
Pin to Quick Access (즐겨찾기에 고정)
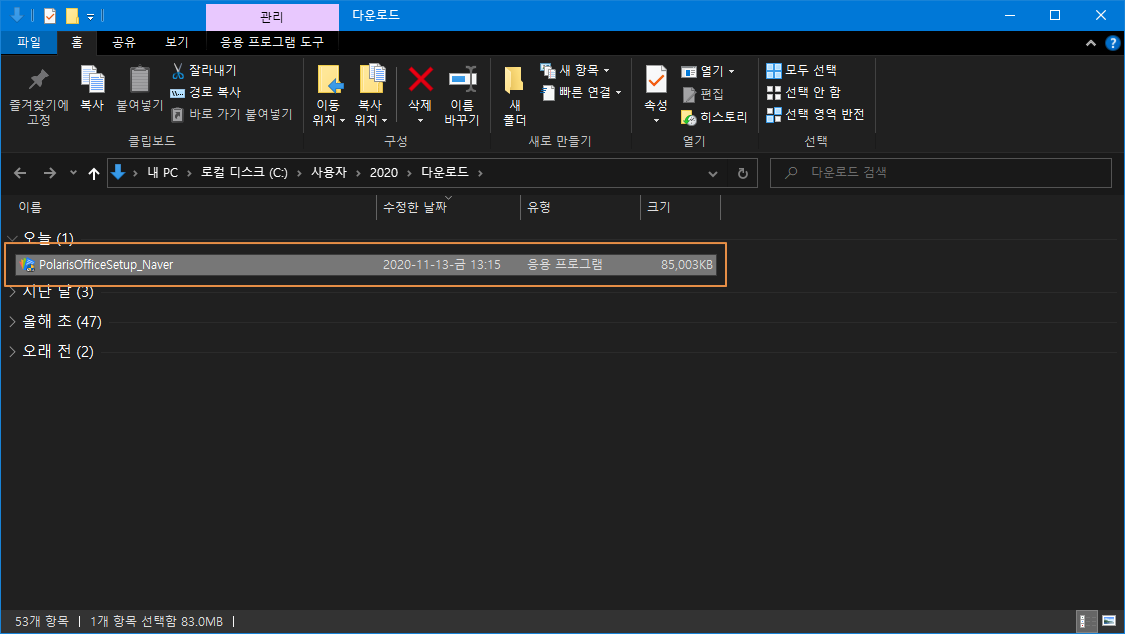pyautogui.click(x=39, y=96)
